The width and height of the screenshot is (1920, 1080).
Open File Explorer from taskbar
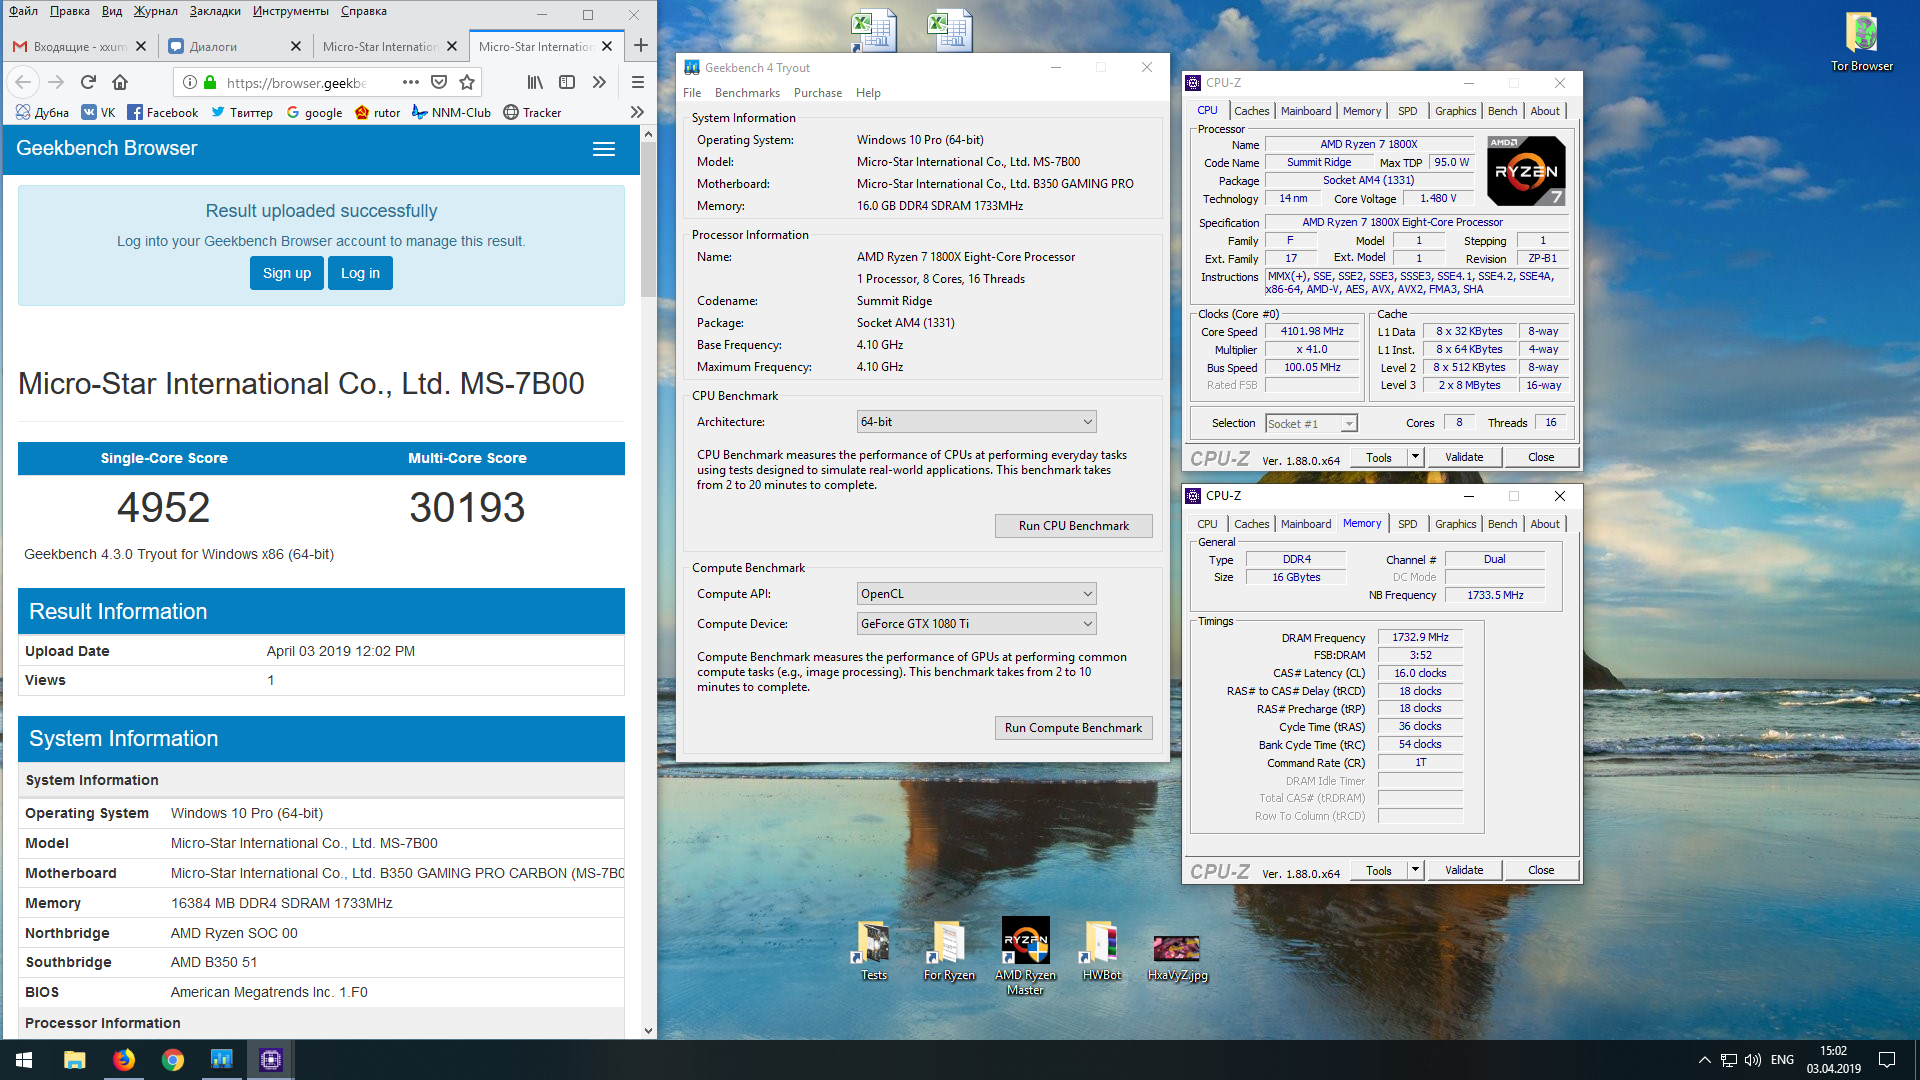point(74,1060)
